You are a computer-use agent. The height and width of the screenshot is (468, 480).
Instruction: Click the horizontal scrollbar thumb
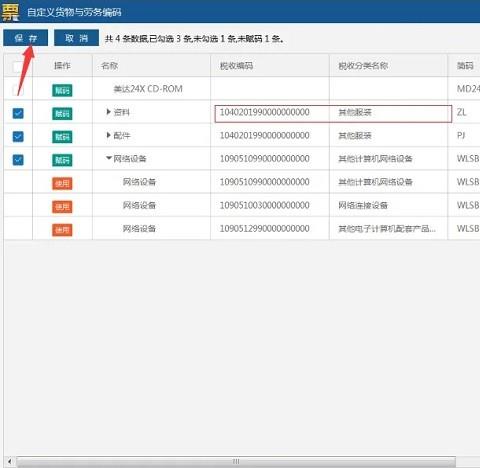pos(236,462)
